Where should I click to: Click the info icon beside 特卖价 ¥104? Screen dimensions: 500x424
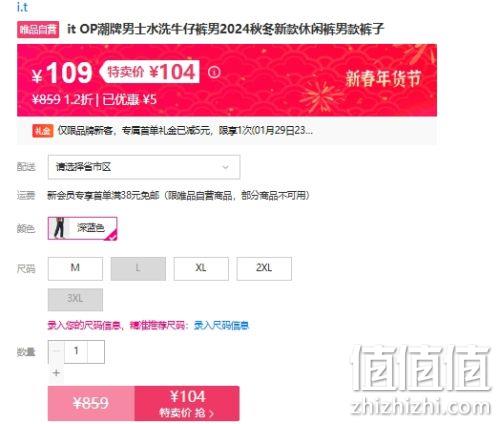tap(214, 72)
